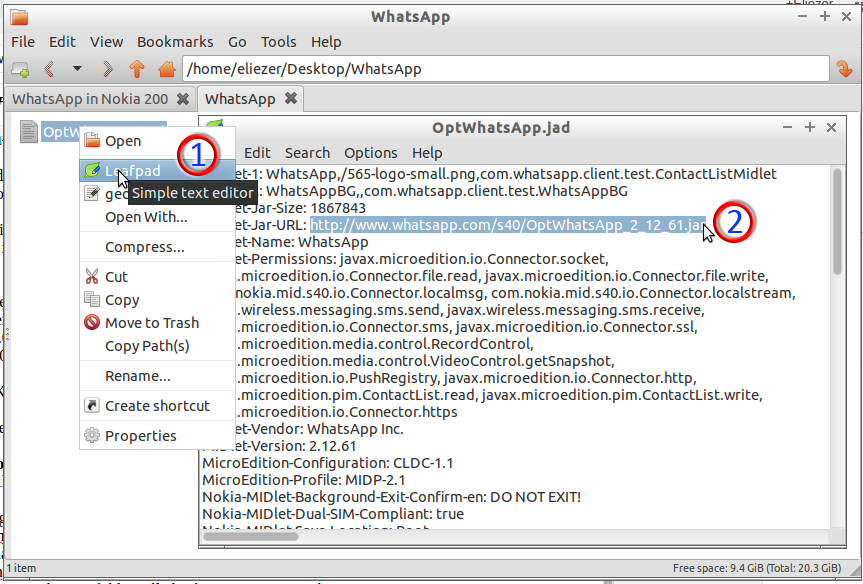Viewport: 863px width, 584px height.
Task: Open the Bookmarks menu
Action: [175, 42]
